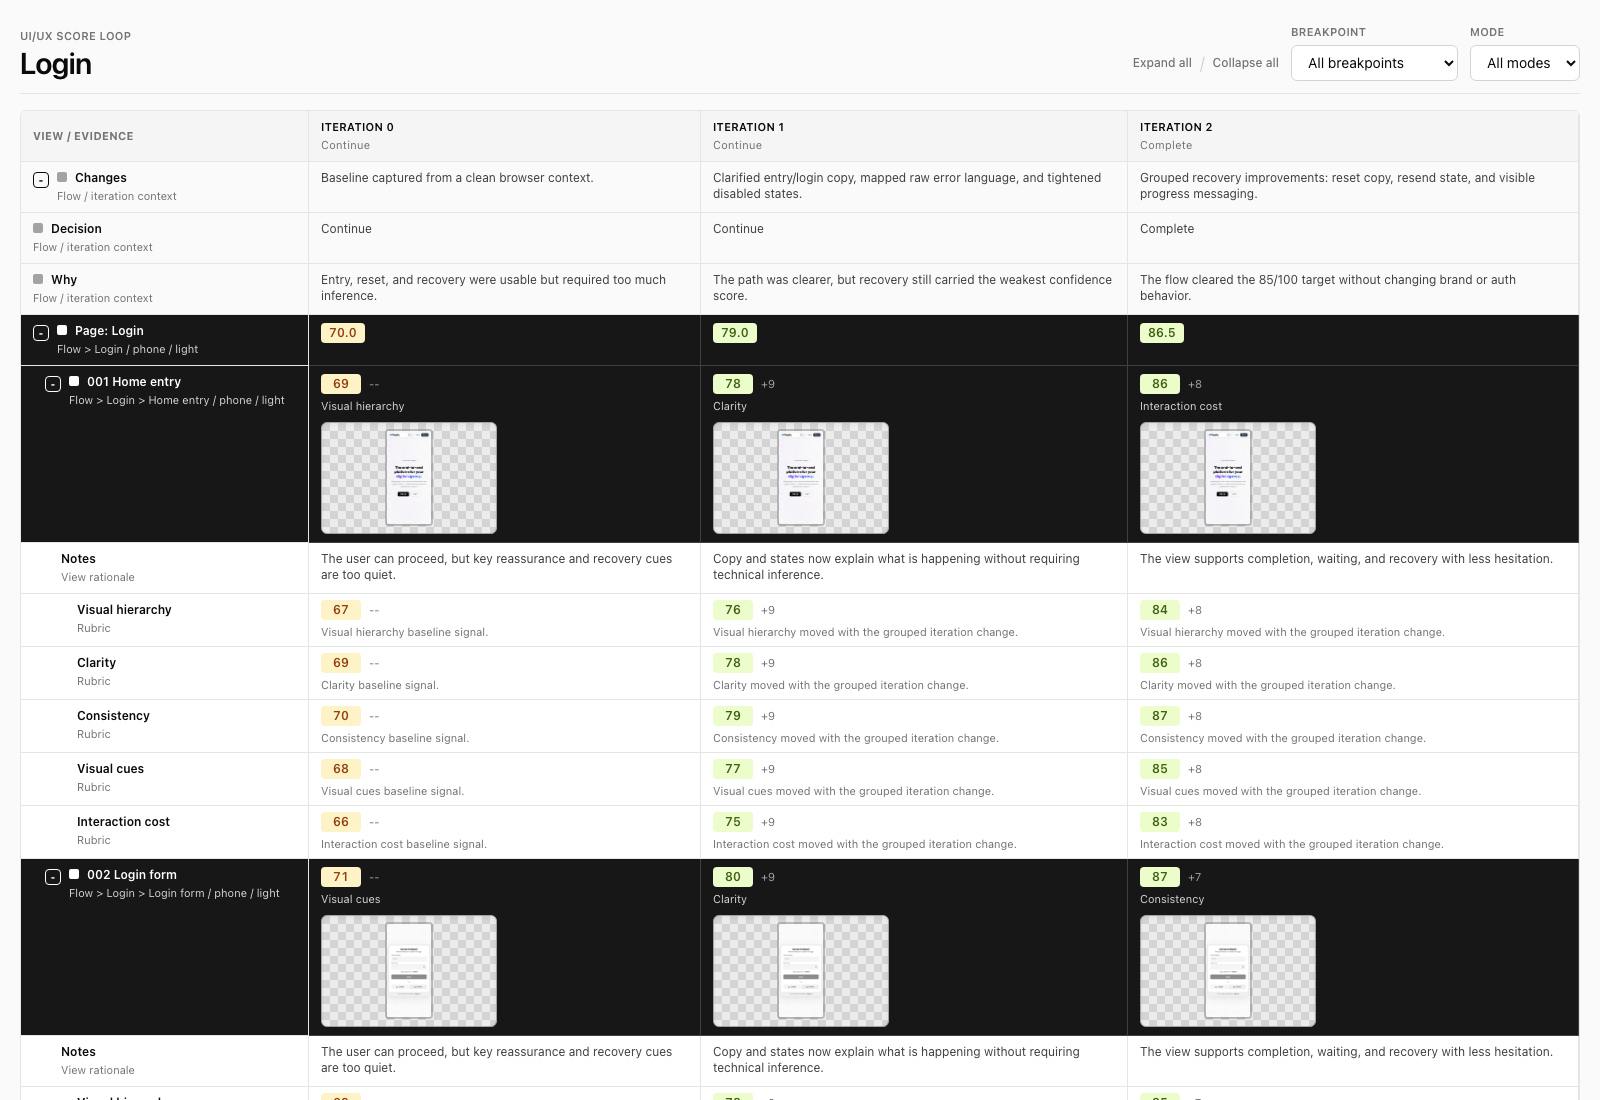Open Iteration 2 screenshot thumbnail for Home entry

(1228, 478)
